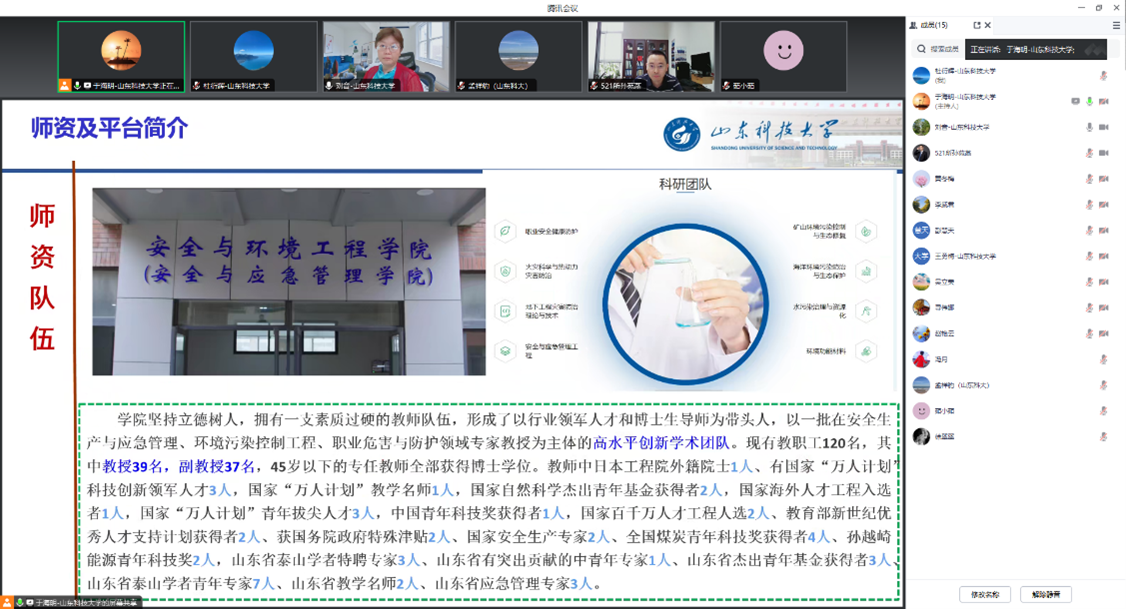Click the muted mic icon for 海月
This screenshot has height=609, width=1126.
pyautogui.click(x=1104, y=359)
